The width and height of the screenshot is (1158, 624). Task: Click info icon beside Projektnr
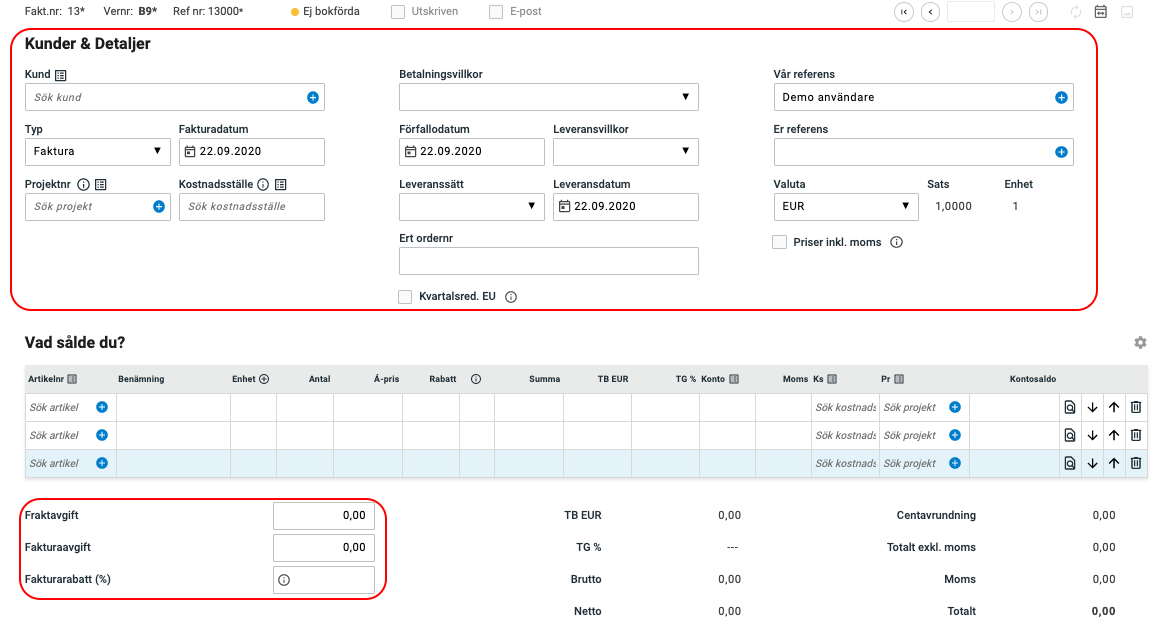click(83, 185)
